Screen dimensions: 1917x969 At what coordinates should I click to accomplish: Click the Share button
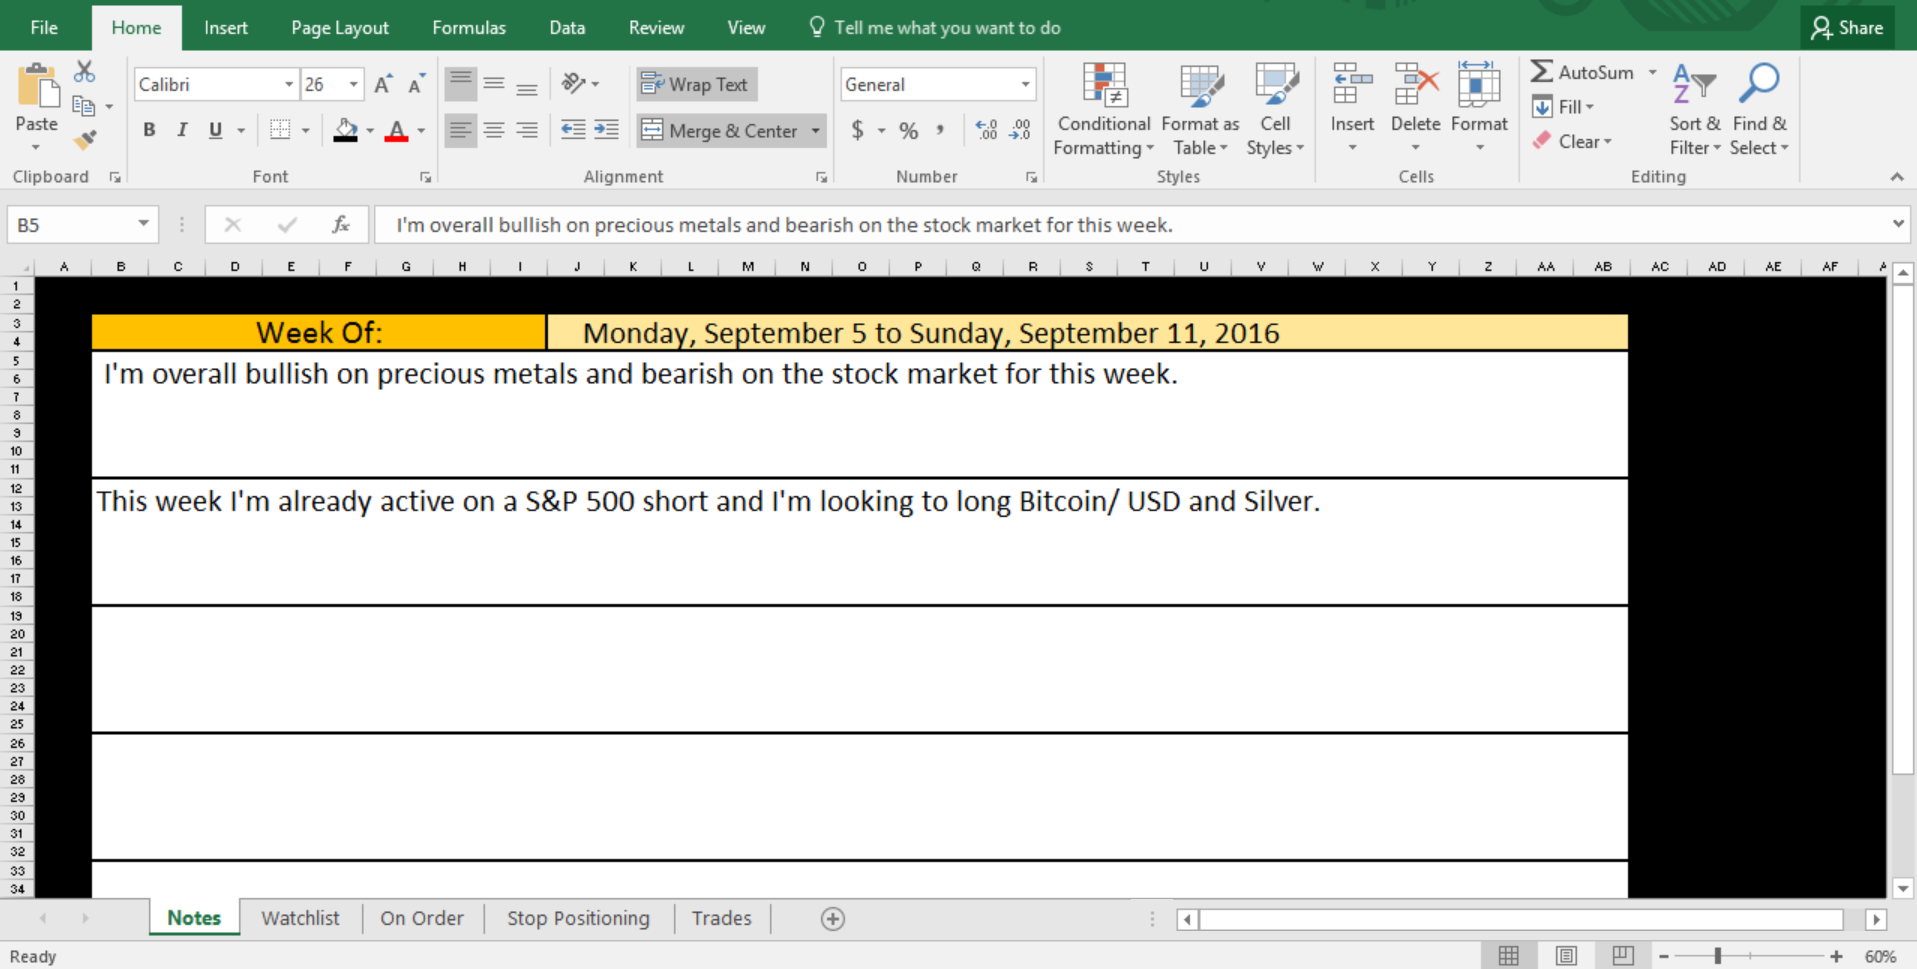click(1848, 28)
